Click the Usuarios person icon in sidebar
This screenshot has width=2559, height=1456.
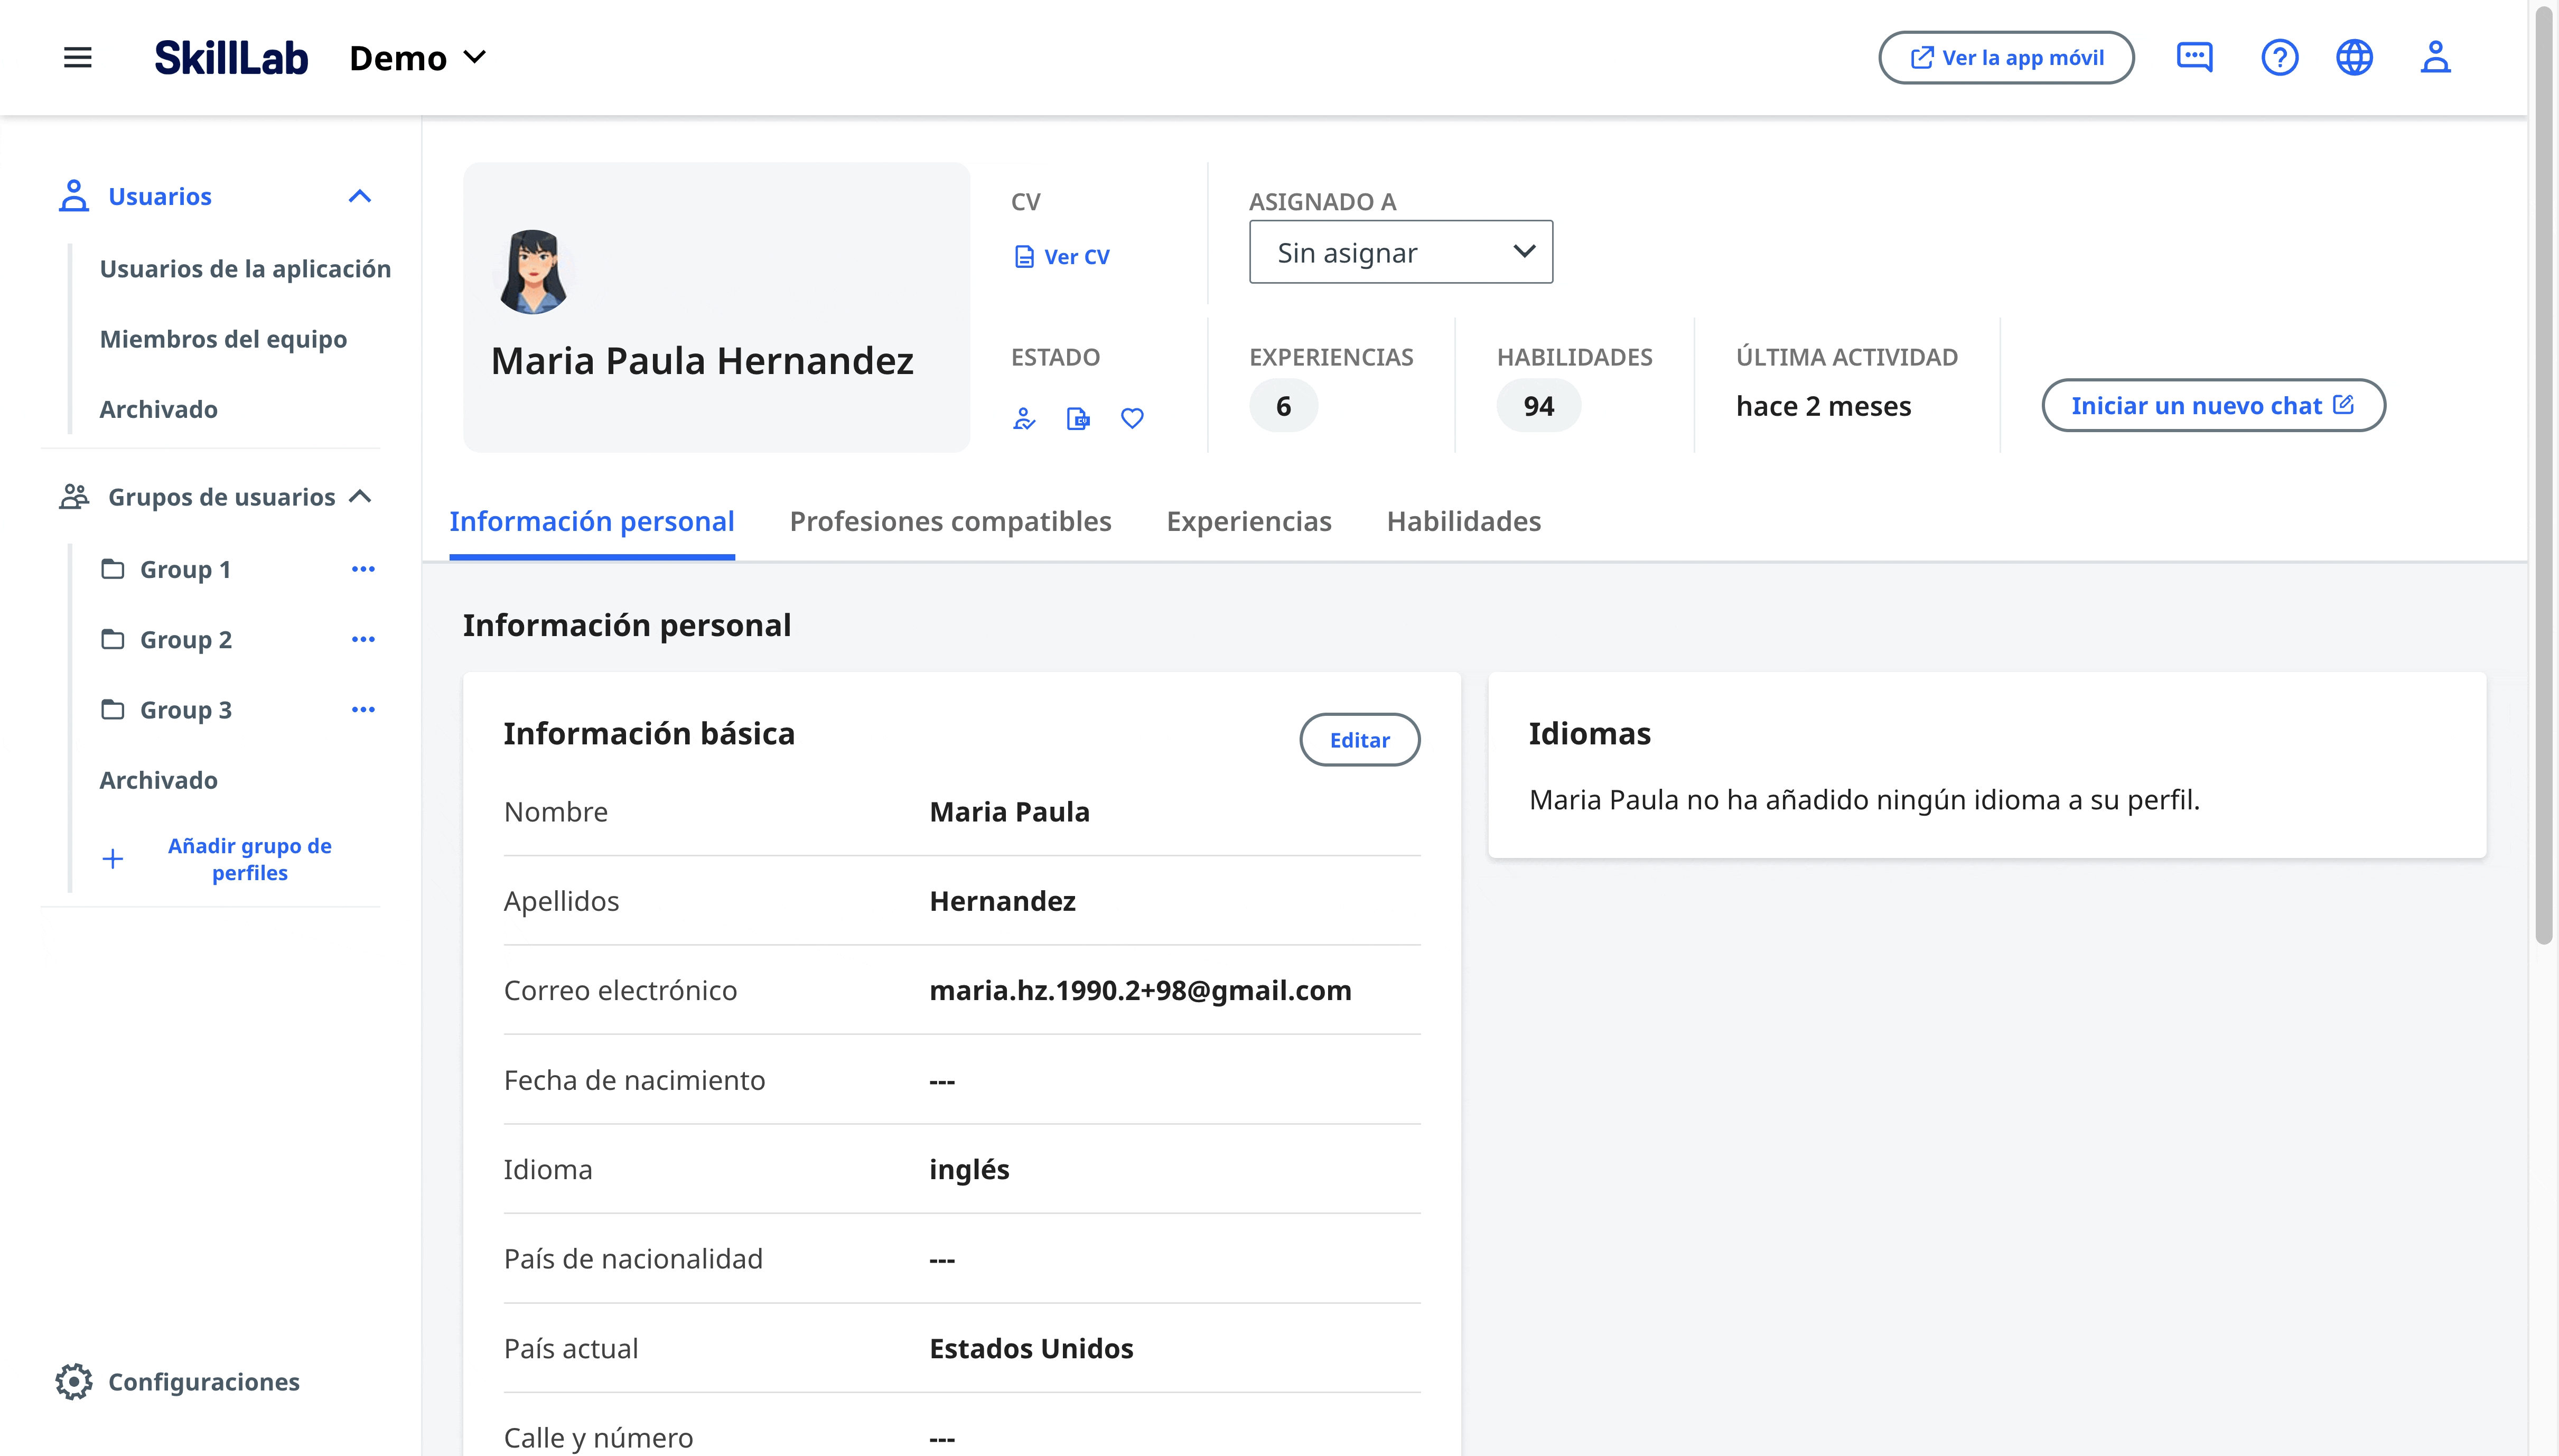click(73, 196)
